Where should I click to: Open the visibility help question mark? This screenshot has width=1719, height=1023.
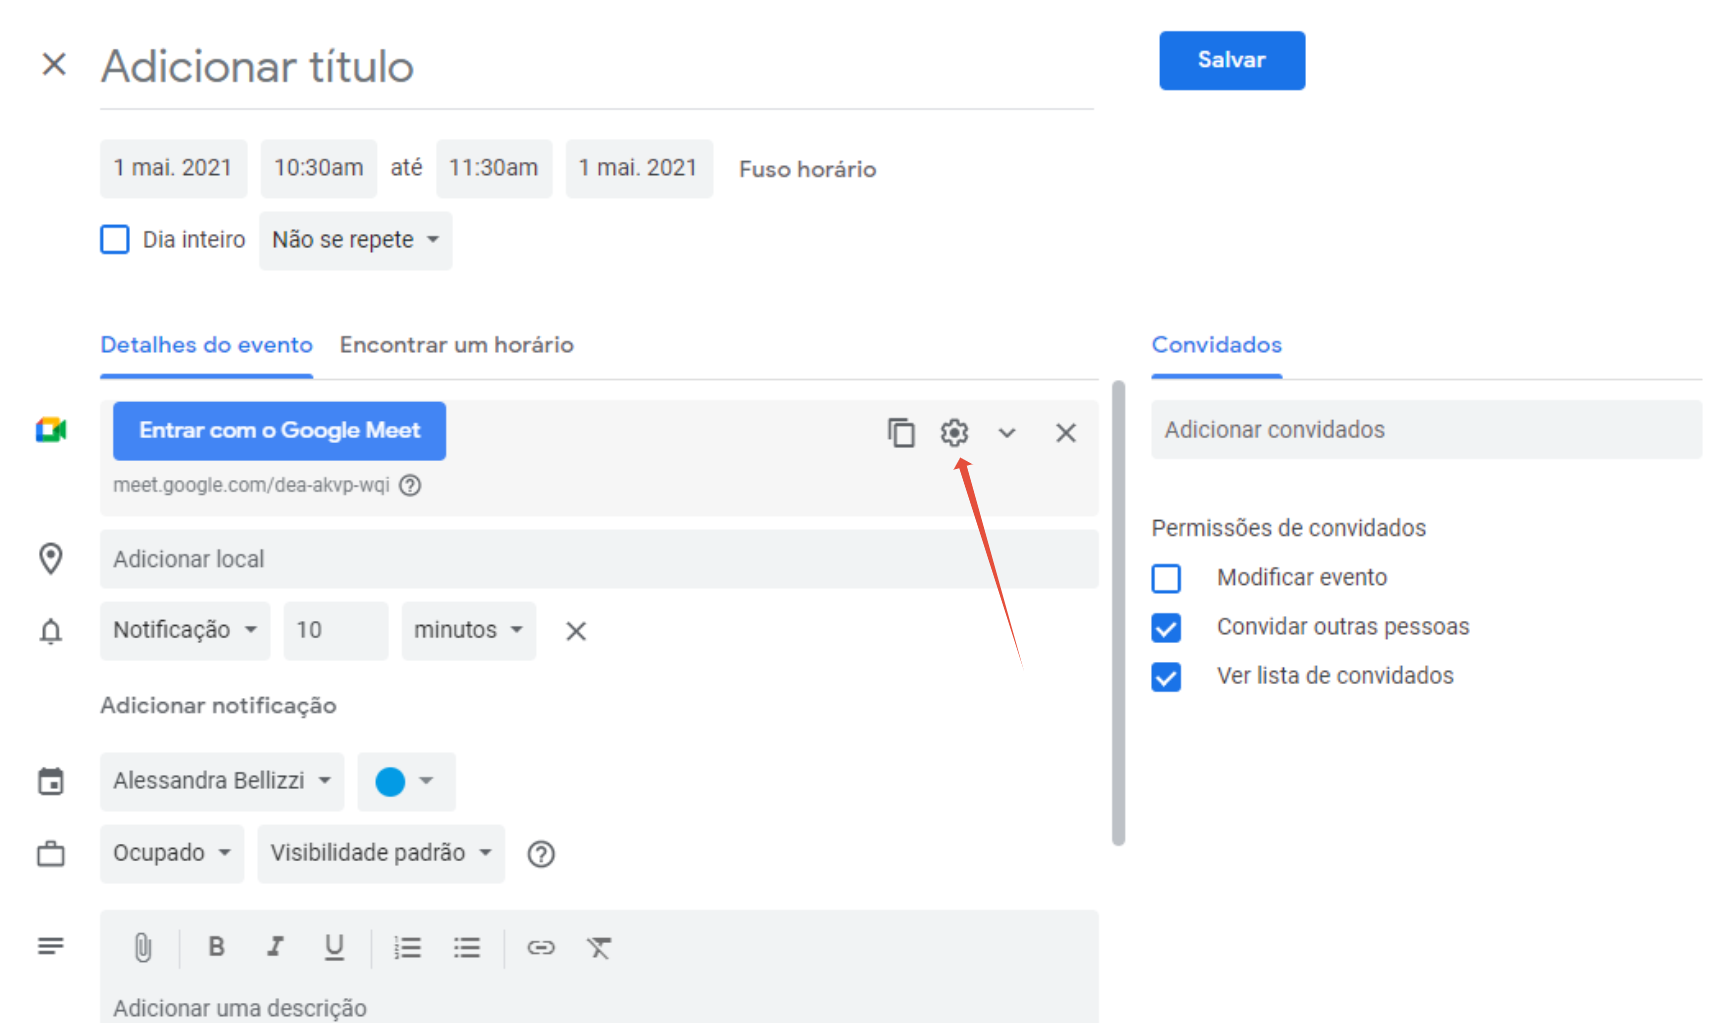click(x=541, y=854)
